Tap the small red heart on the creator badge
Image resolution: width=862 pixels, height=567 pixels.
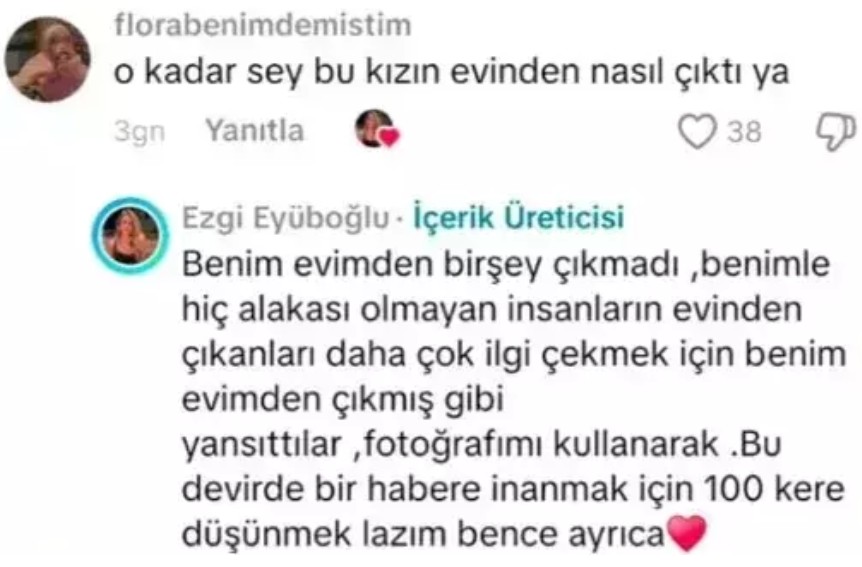(x=389, y=137)
